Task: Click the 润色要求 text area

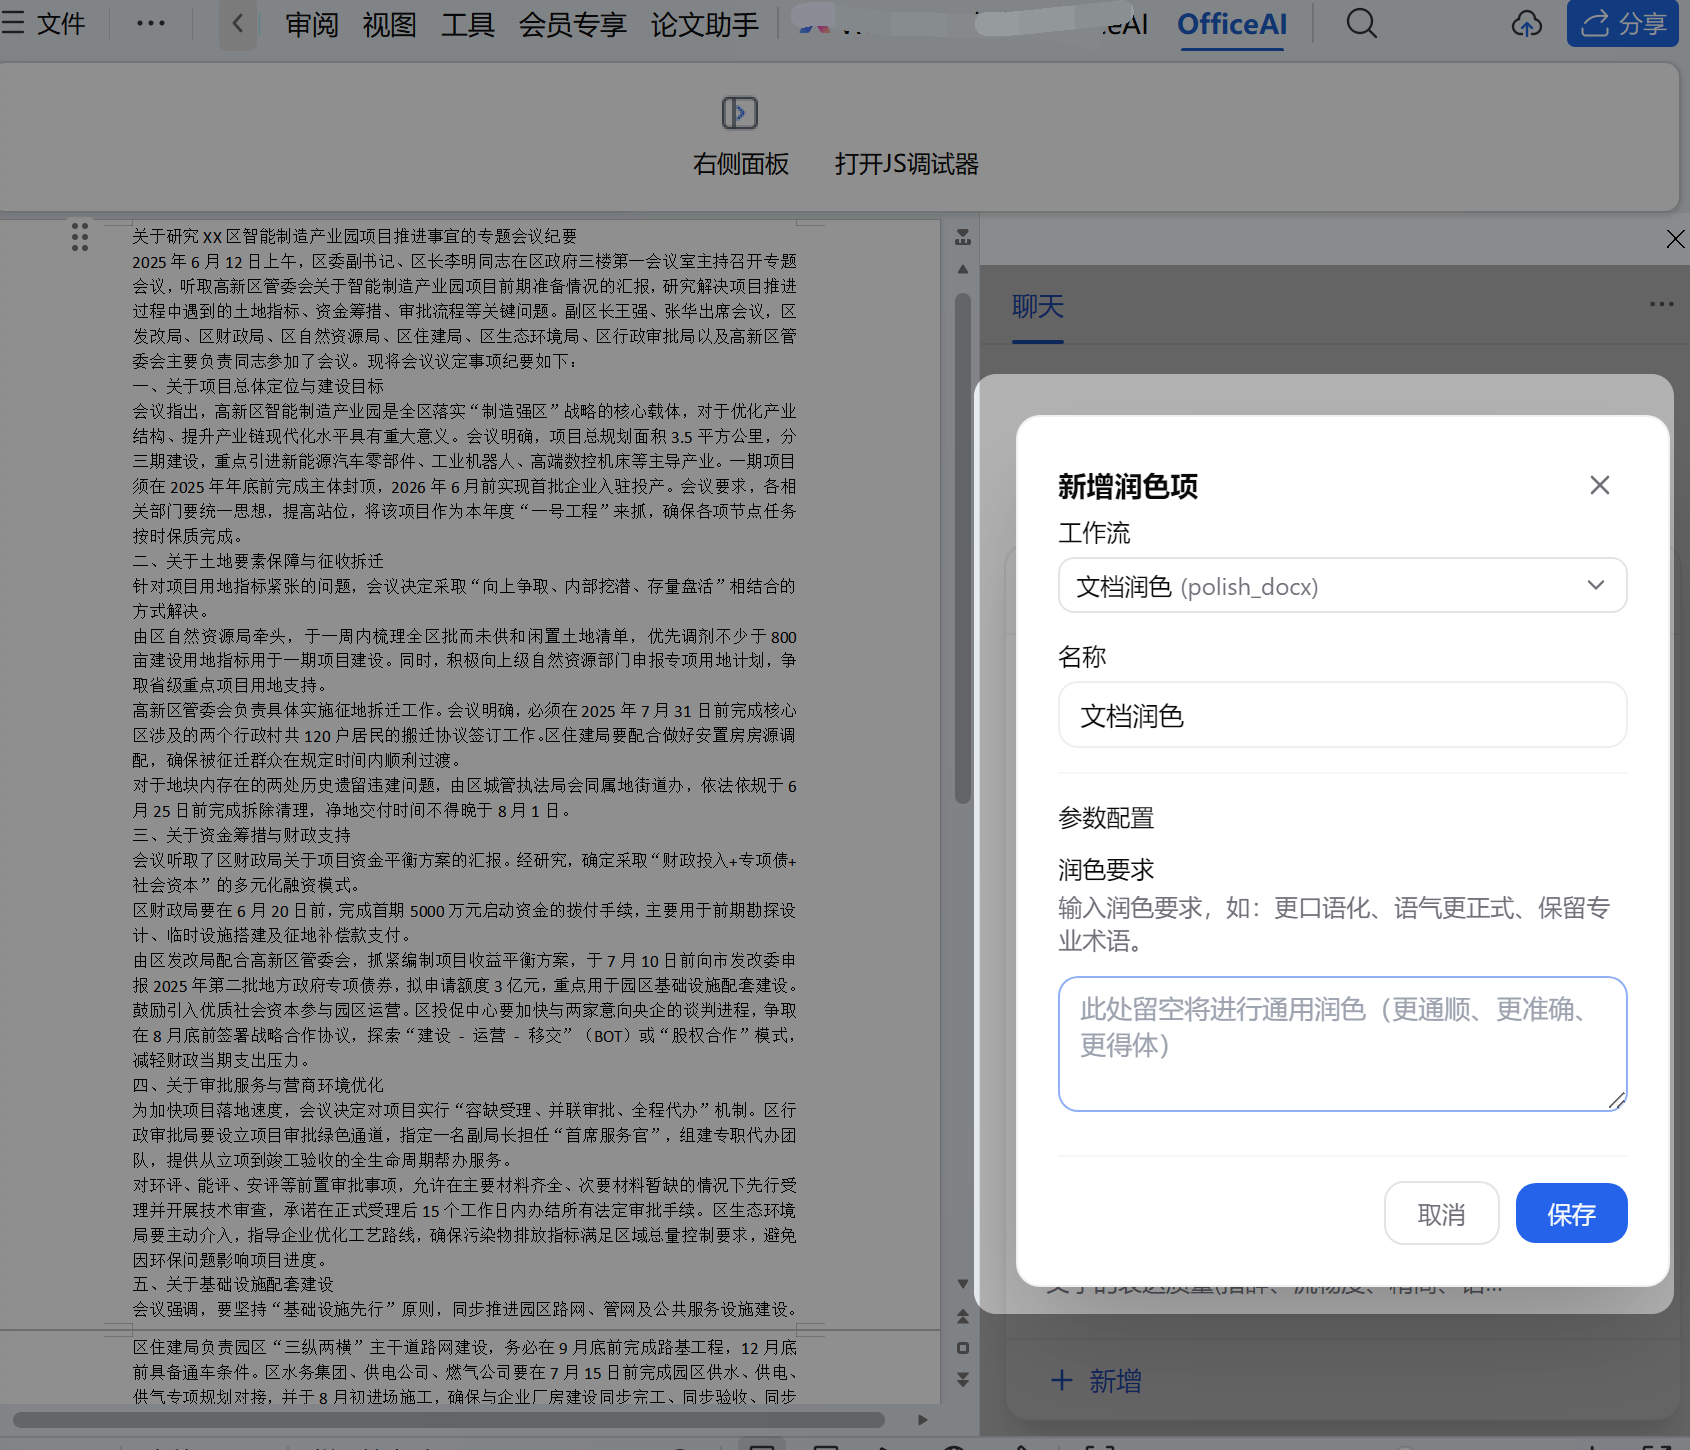Action: 1342,1044
